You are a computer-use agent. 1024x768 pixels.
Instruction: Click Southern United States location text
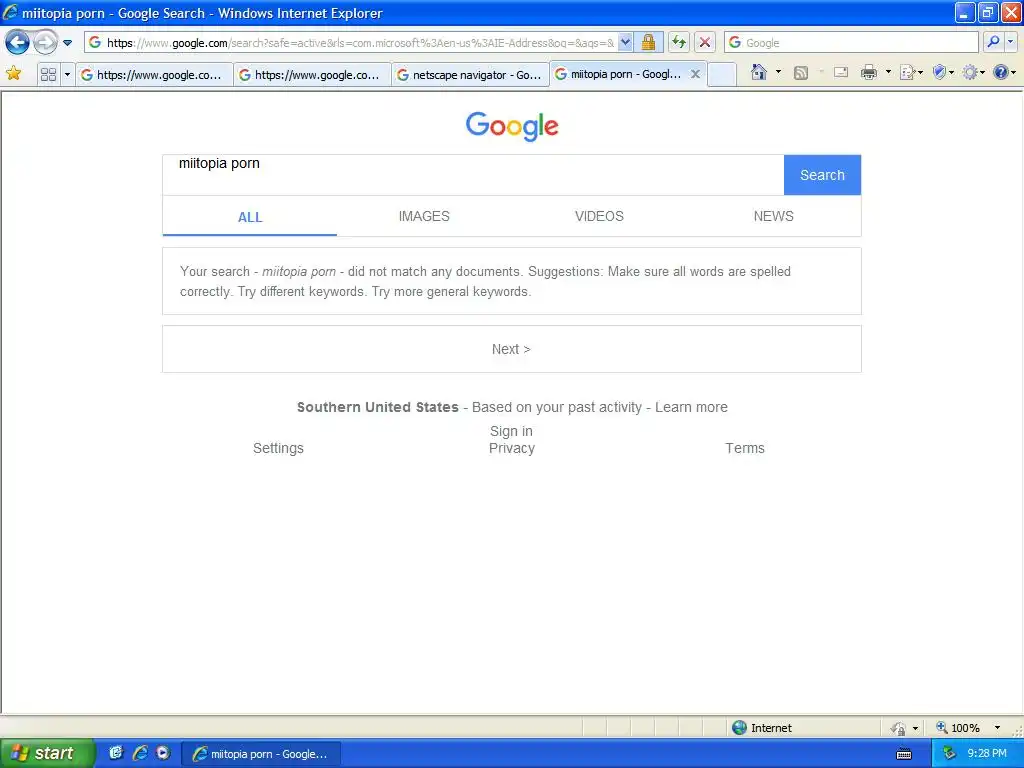coord(377,408)
